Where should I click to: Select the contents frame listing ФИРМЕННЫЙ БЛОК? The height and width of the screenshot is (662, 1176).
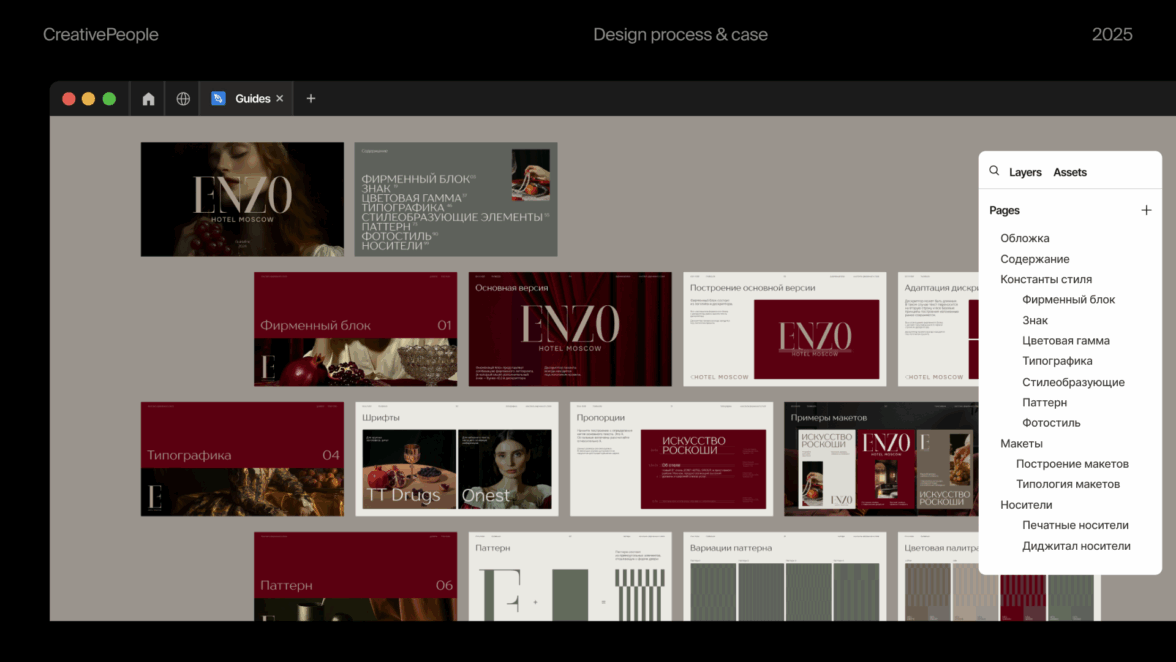pos(456,199)
